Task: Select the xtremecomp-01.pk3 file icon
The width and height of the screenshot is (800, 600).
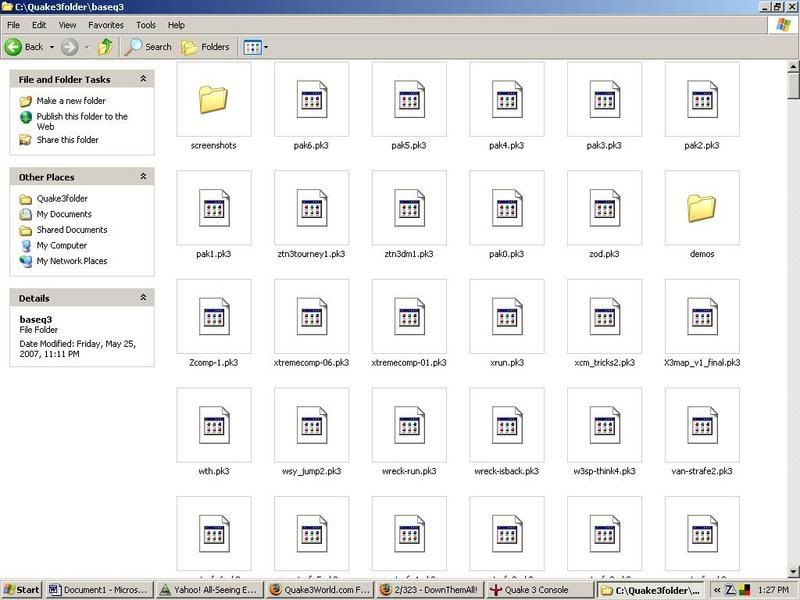Action: pyautogui.click(x=409, y=317)
